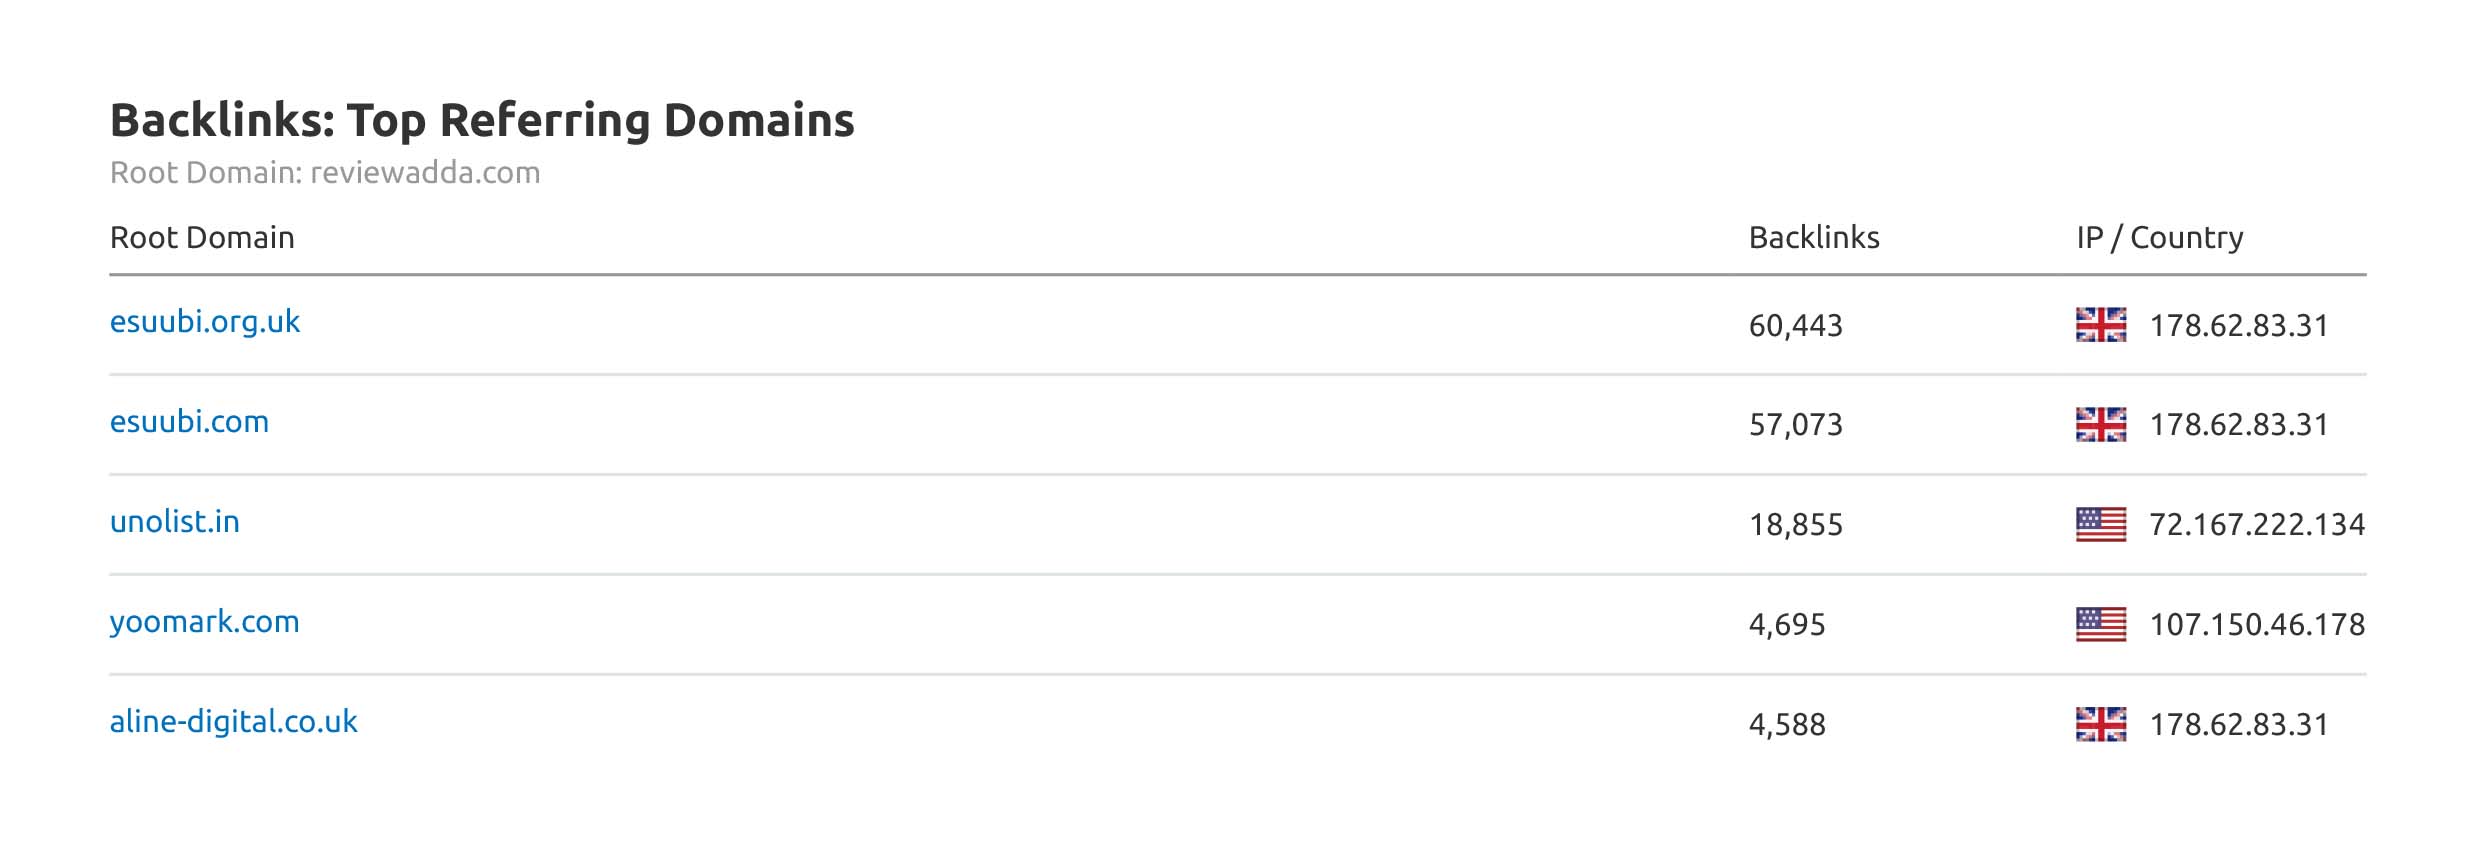
Task: Open the aline-digital.co.uk link
Action: pos(233,722)
